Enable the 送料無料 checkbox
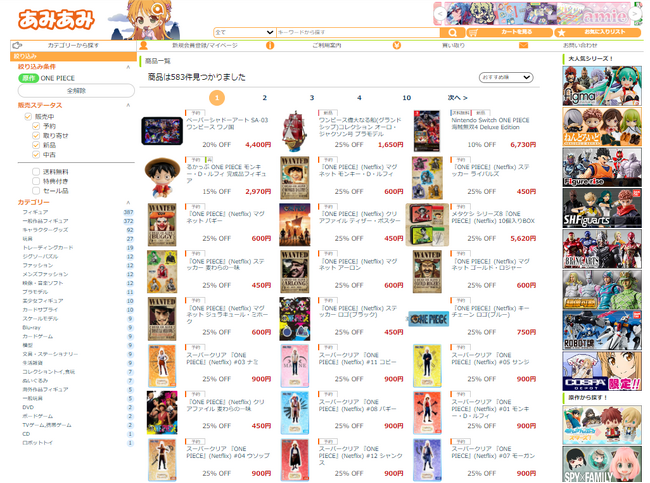 coord(37,172)
